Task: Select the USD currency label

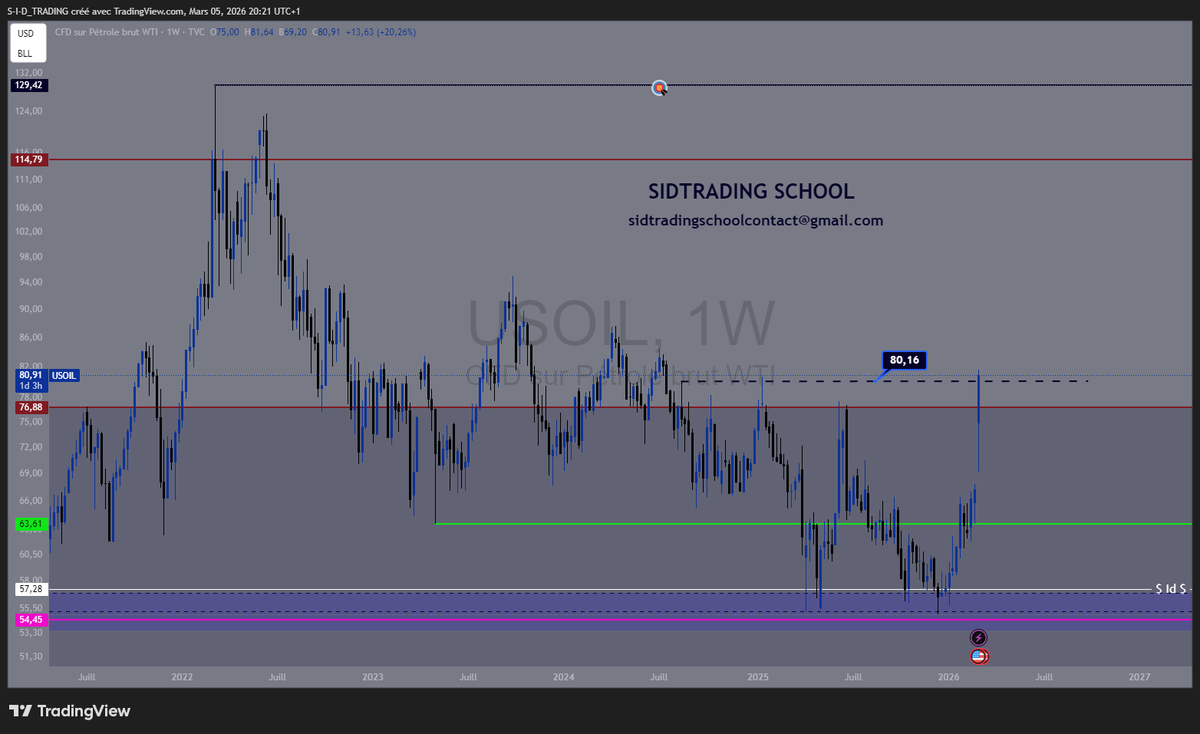Action: click(x=25, y=33)
